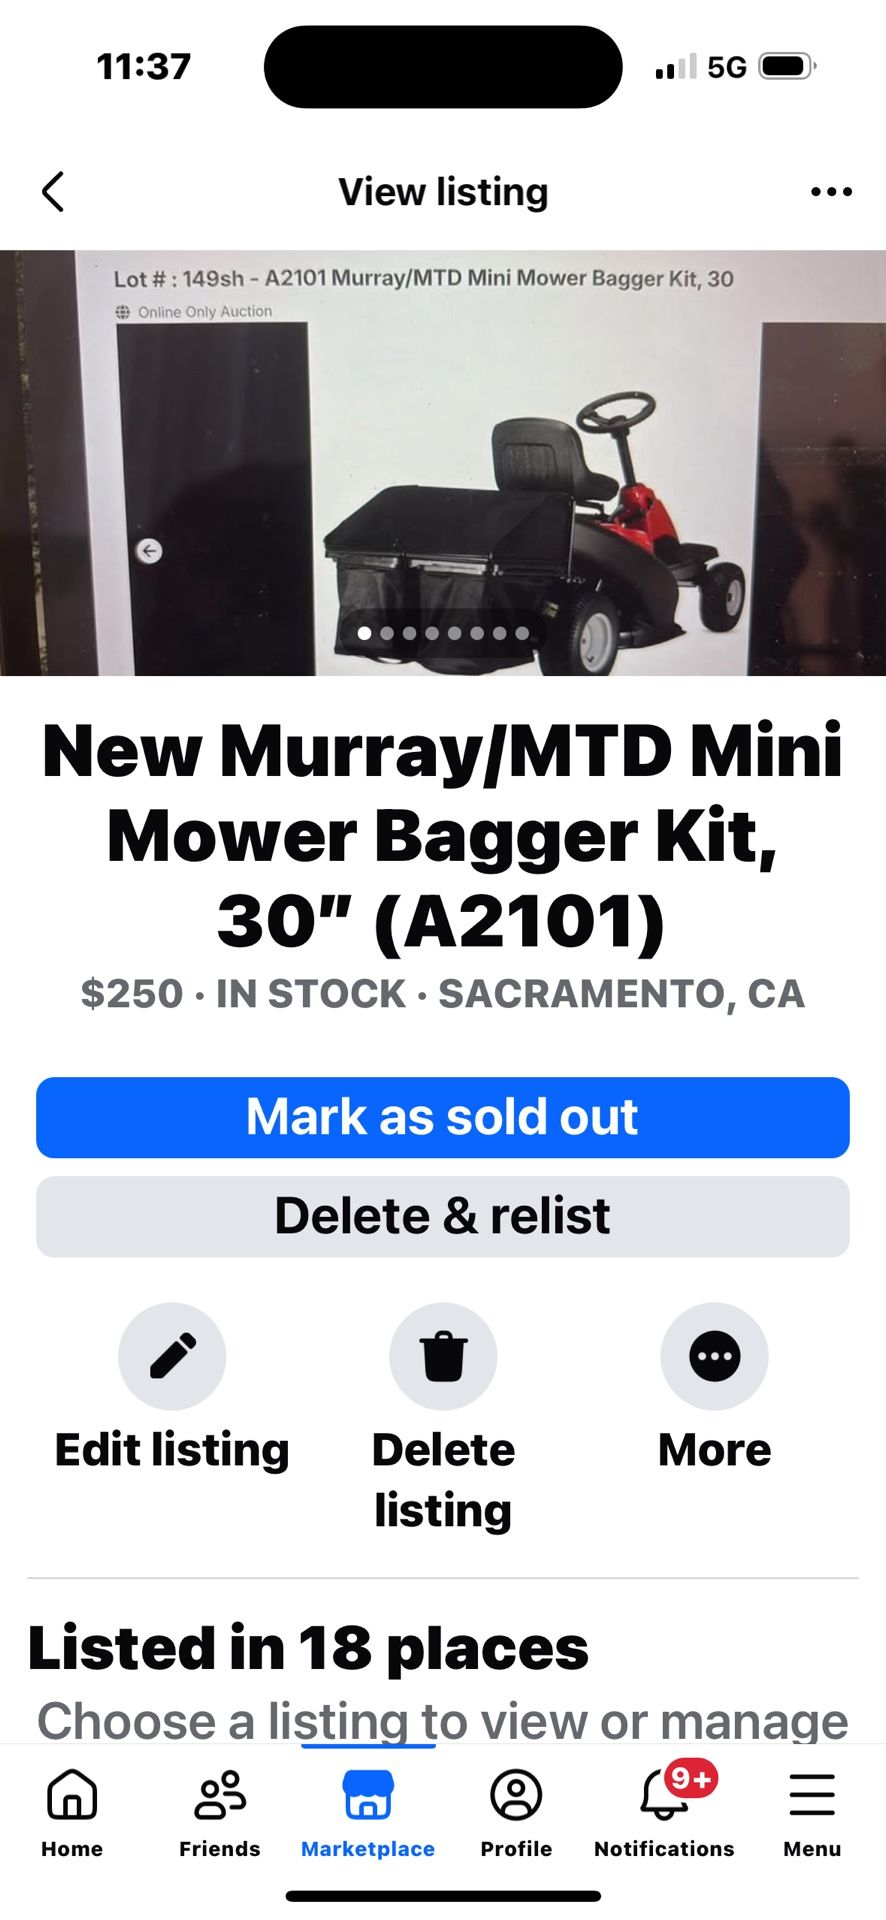Tap the back arrow icon

coord(53,192)
